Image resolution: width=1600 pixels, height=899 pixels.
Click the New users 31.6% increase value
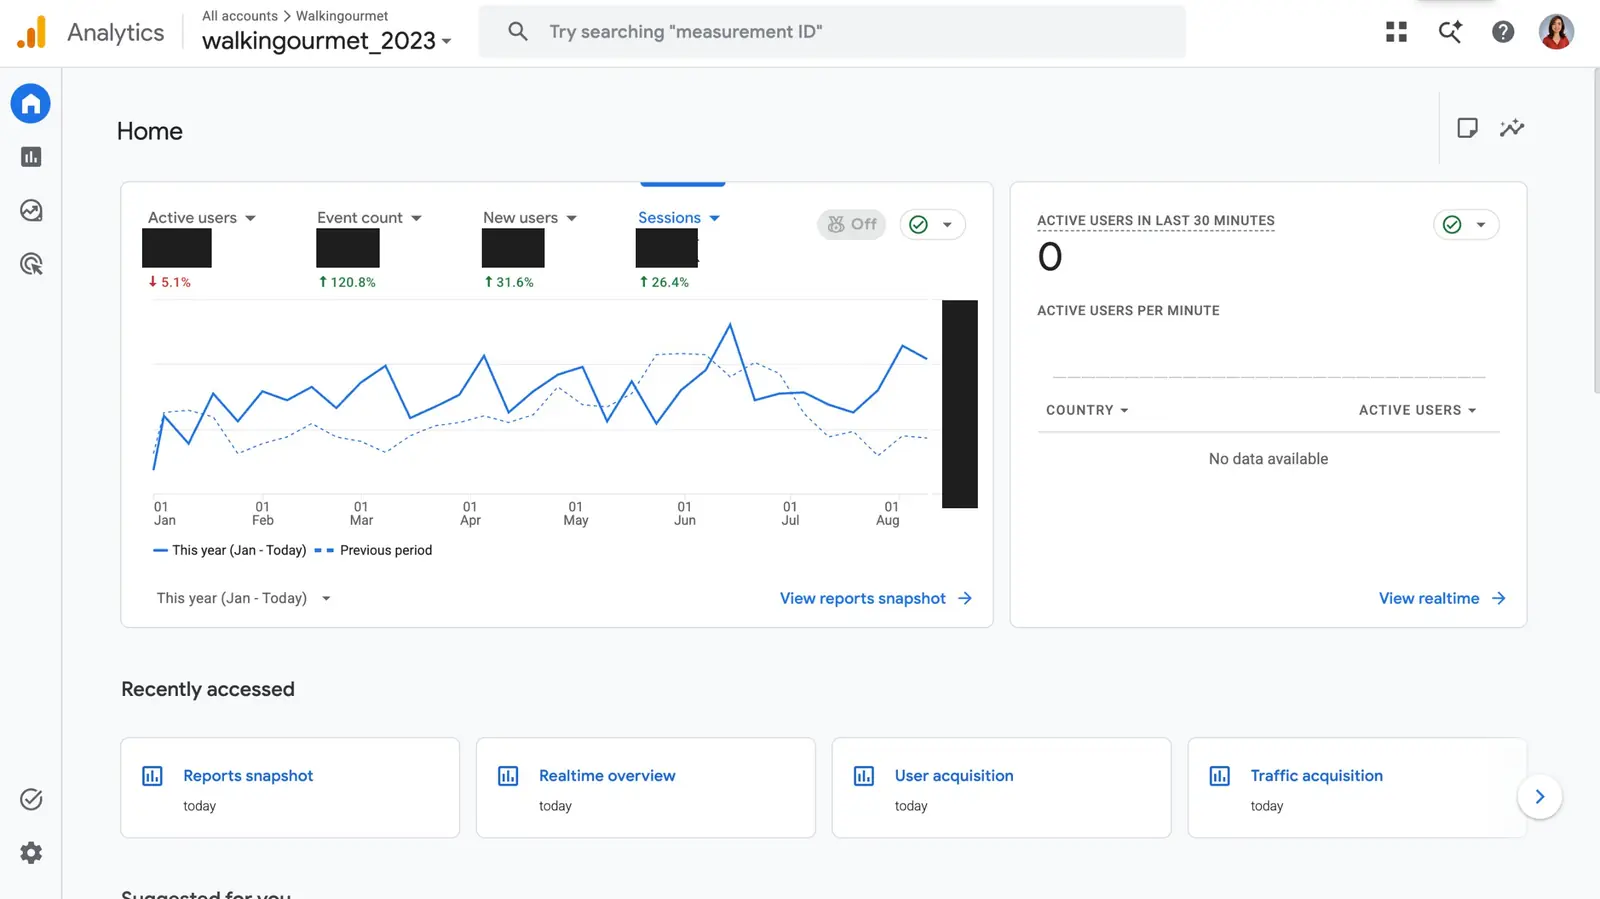point(509,282)
